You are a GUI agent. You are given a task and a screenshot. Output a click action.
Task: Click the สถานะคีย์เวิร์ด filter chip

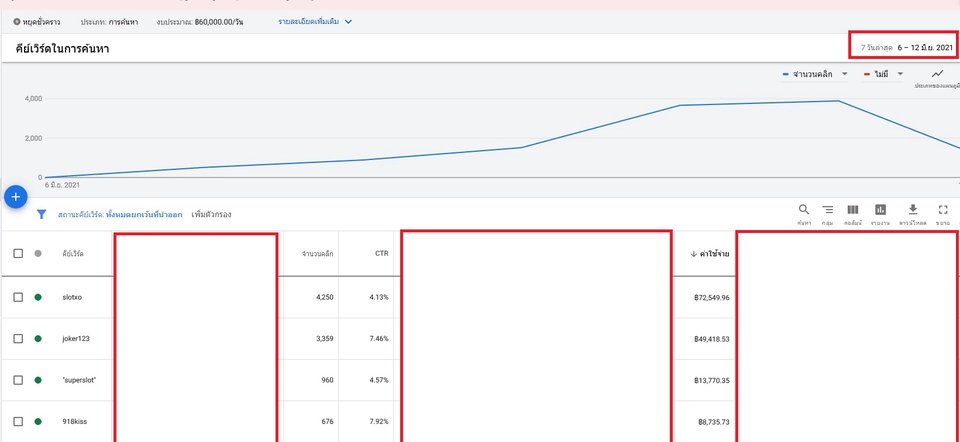pyautogui.click(x=120, y=215)
